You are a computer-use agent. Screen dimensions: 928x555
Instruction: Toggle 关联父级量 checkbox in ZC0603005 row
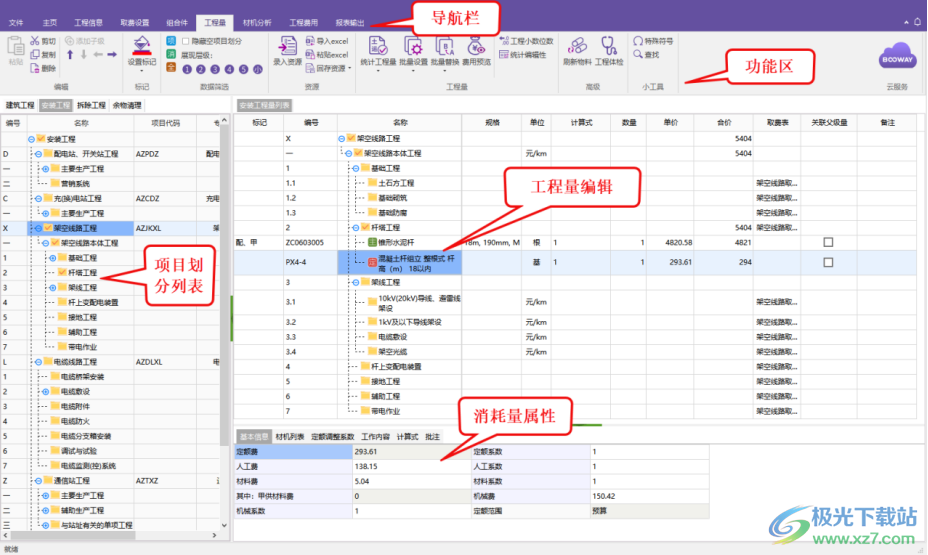click(829, 242)
